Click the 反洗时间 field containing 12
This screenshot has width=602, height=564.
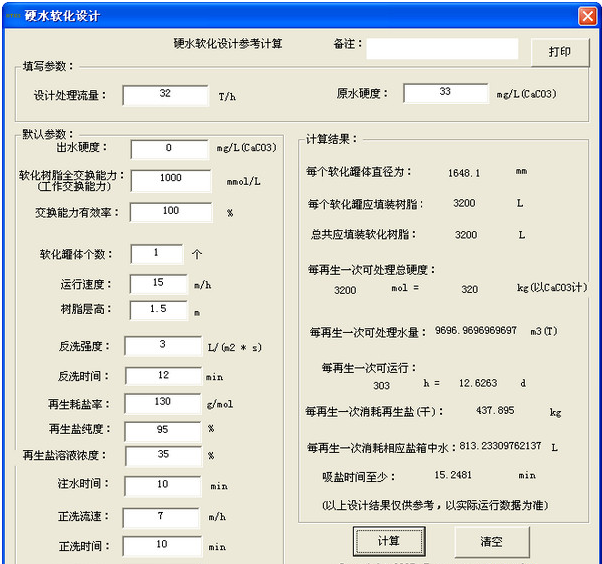(163, 375)
